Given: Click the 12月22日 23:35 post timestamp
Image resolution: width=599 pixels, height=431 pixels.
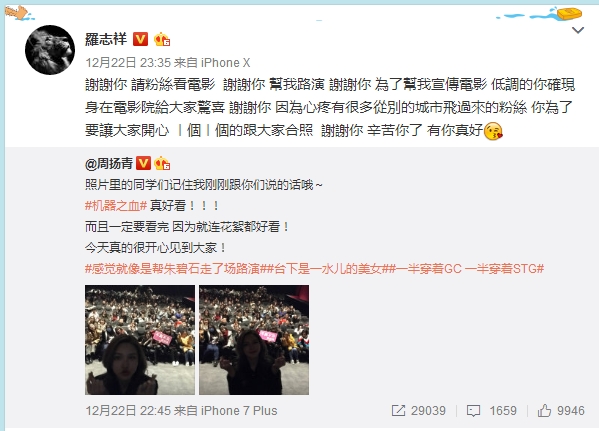Looking at the screenshot, I should [128, 63].
